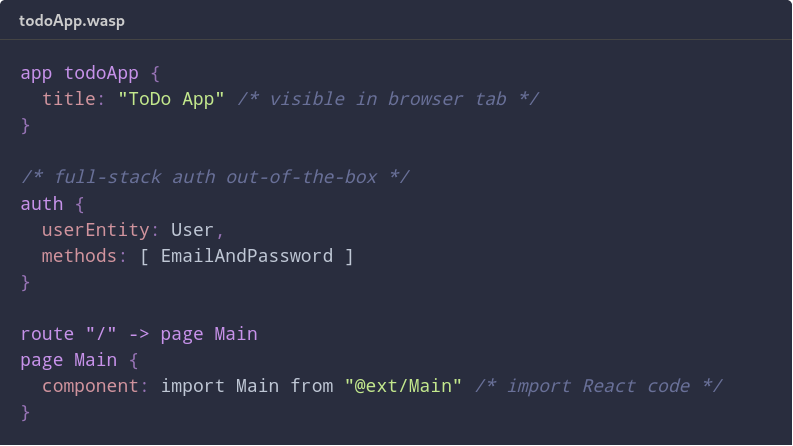This screenshot has height=446, width=793.
Task: Click the "ToDo App" title string
Action: (171, 99)
